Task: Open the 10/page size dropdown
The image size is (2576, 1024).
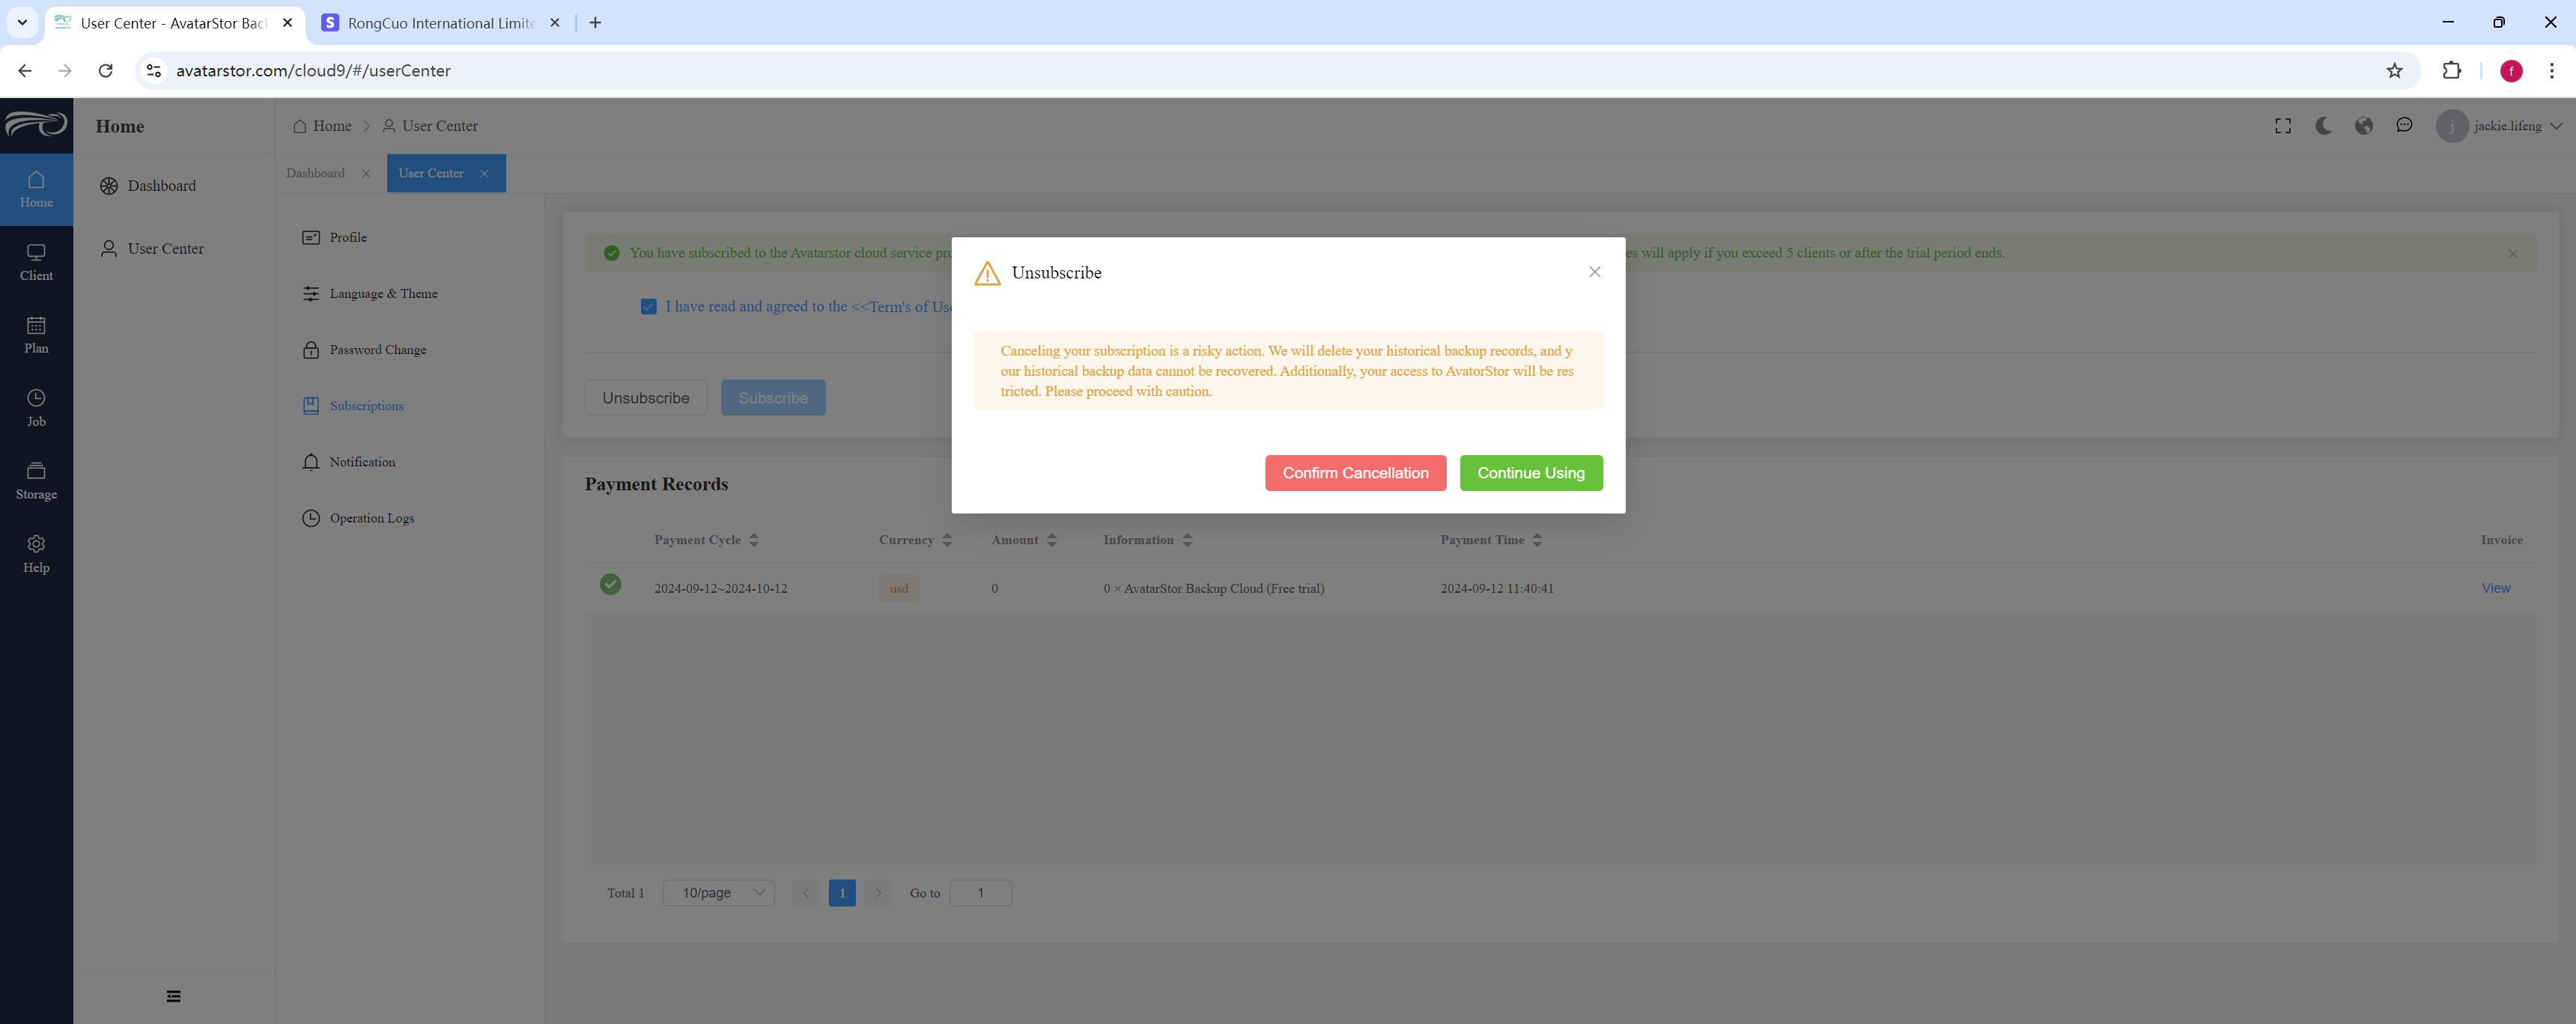Action: click(719, 893)
